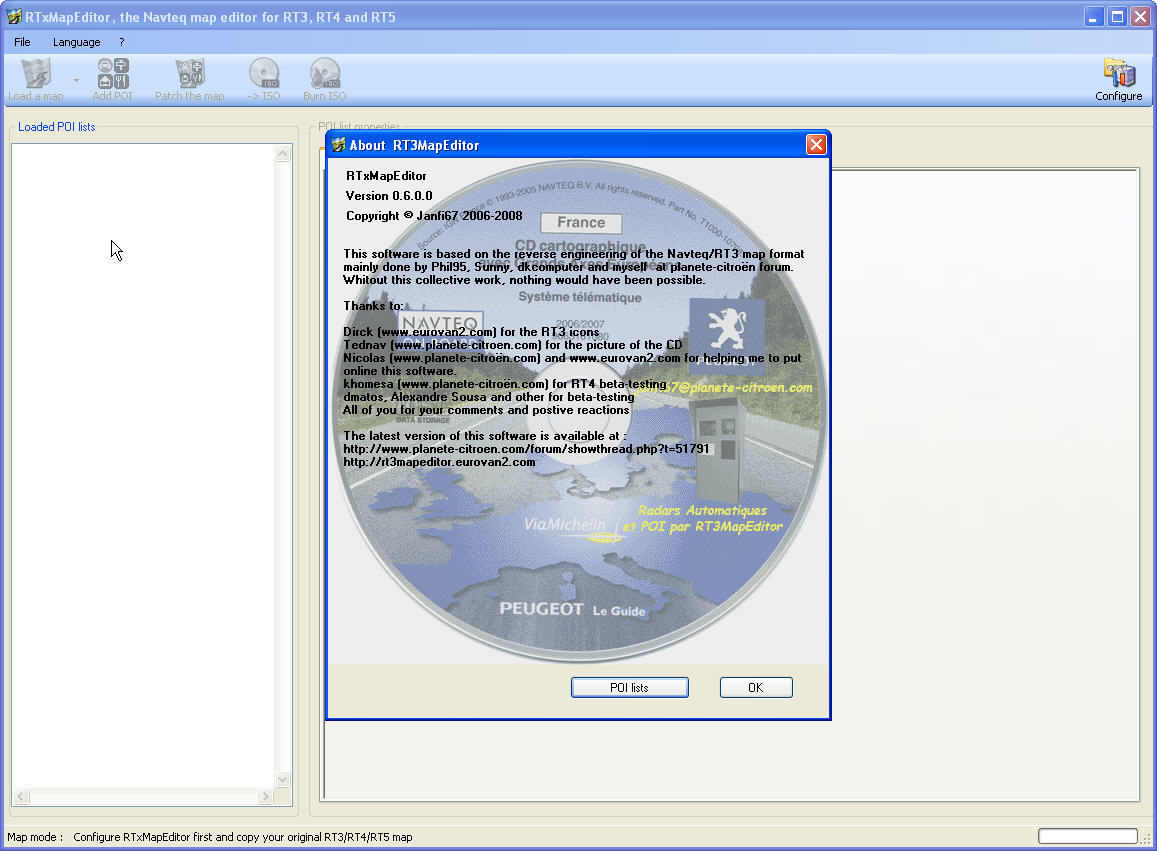Maximize the RTxMapEditor main window

click(1117, 16)
